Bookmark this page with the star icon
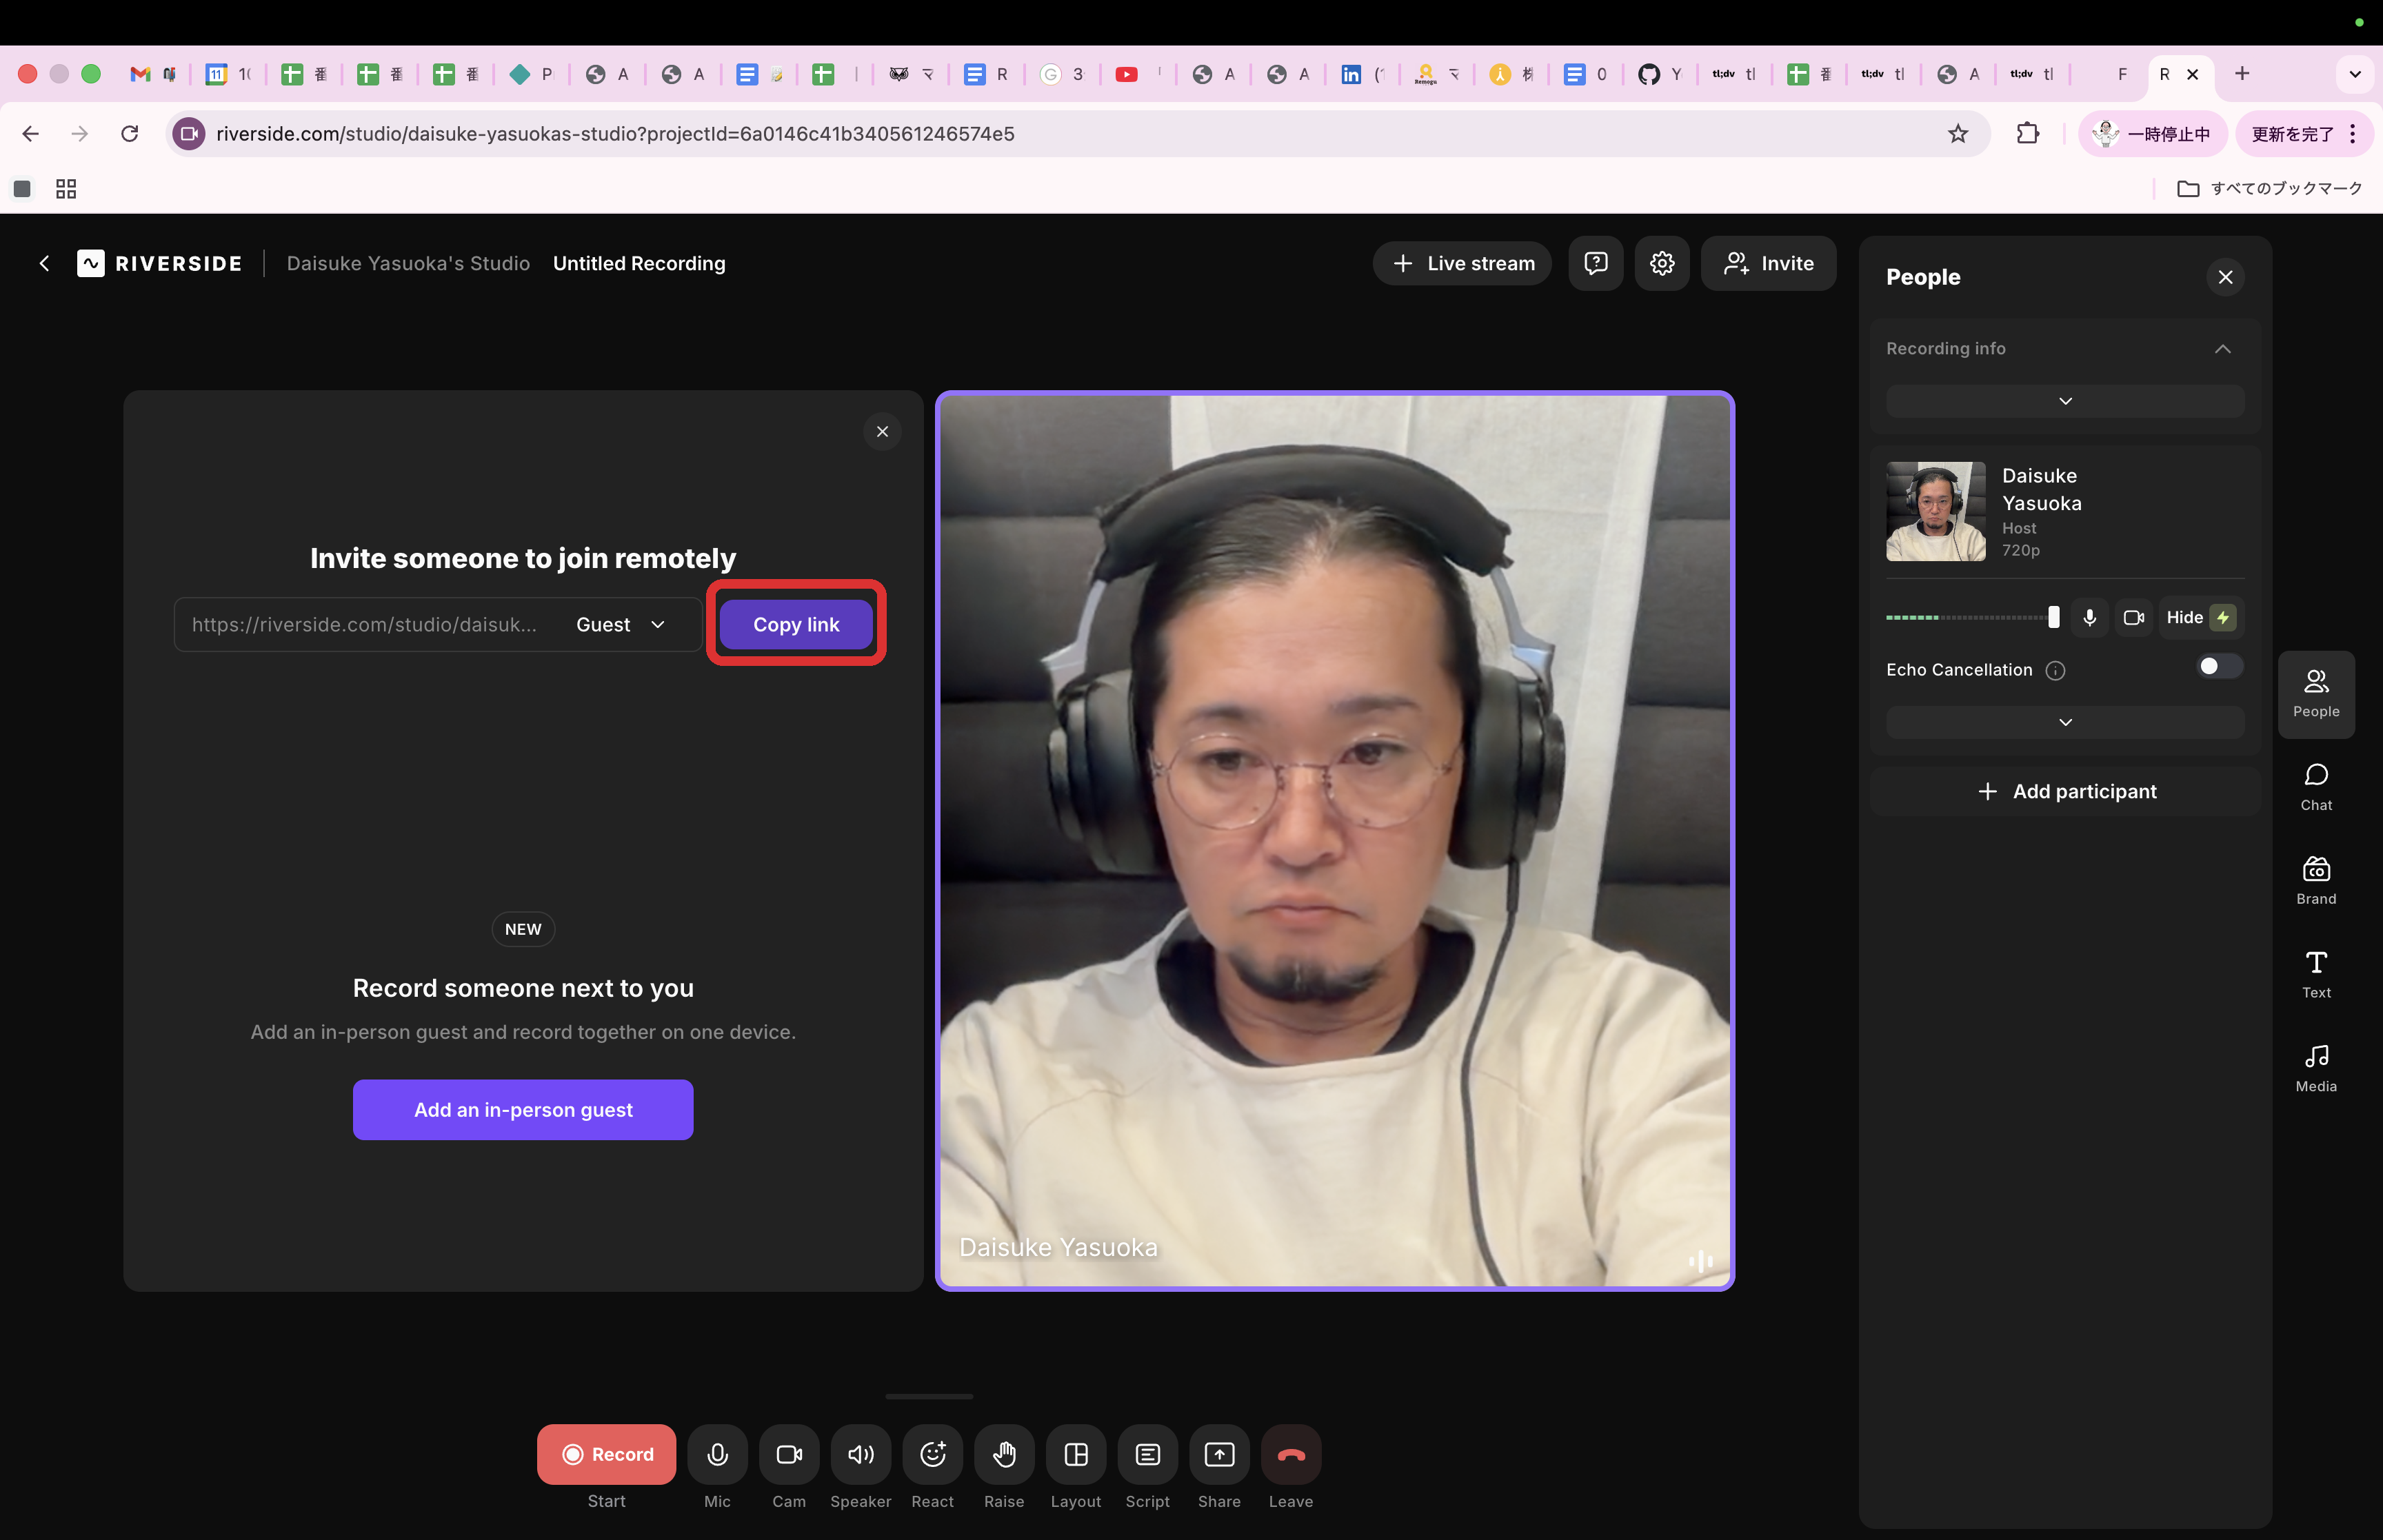This screenshot has height=1540, width=2383. [1958, 133]
